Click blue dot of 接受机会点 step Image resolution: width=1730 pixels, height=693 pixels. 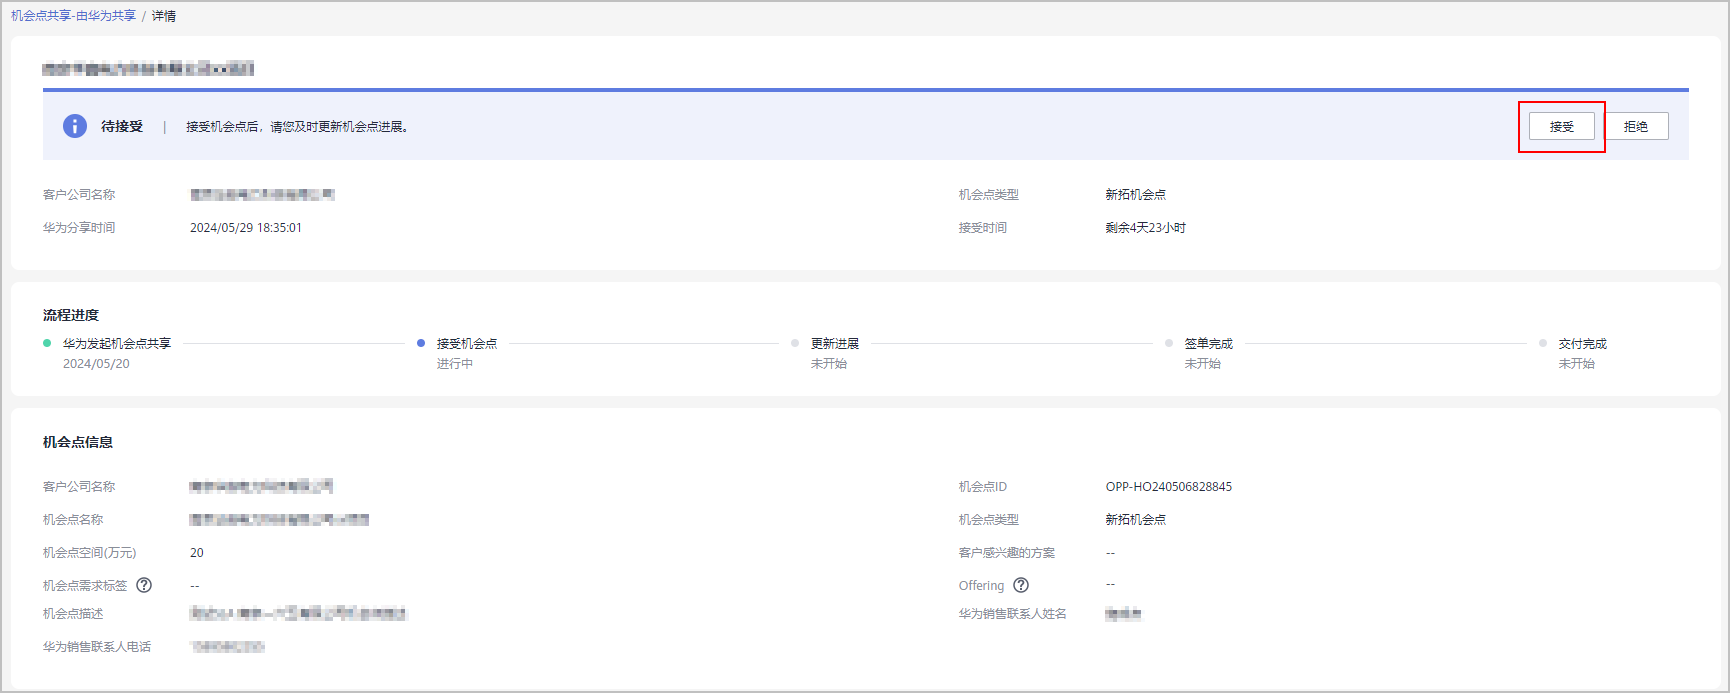tap(421, 343)
